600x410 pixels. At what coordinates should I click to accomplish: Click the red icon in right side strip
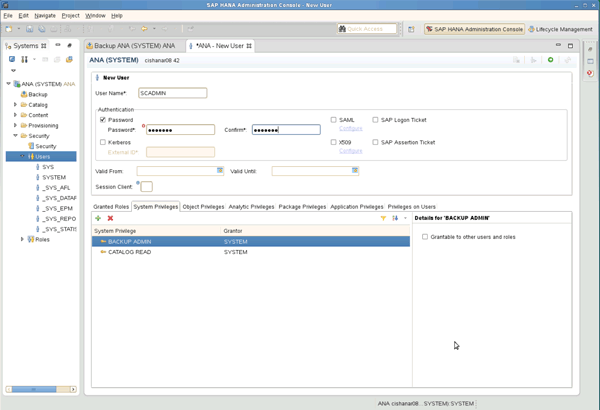[x=590, y=73]
